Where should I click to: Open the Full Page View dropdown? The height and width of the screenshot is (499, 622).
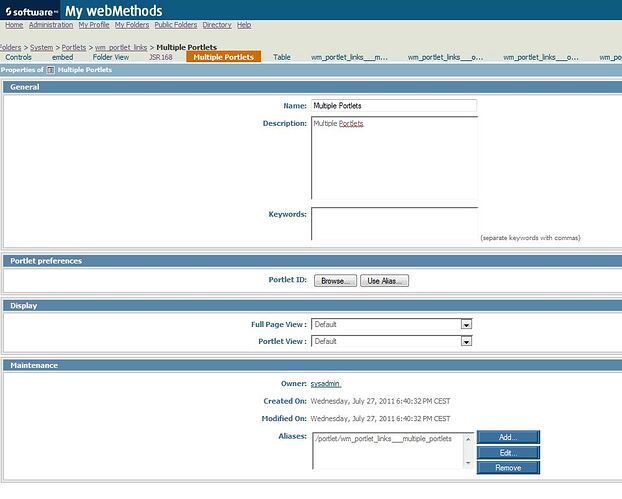pyautogui.click(x=392, y=324)
